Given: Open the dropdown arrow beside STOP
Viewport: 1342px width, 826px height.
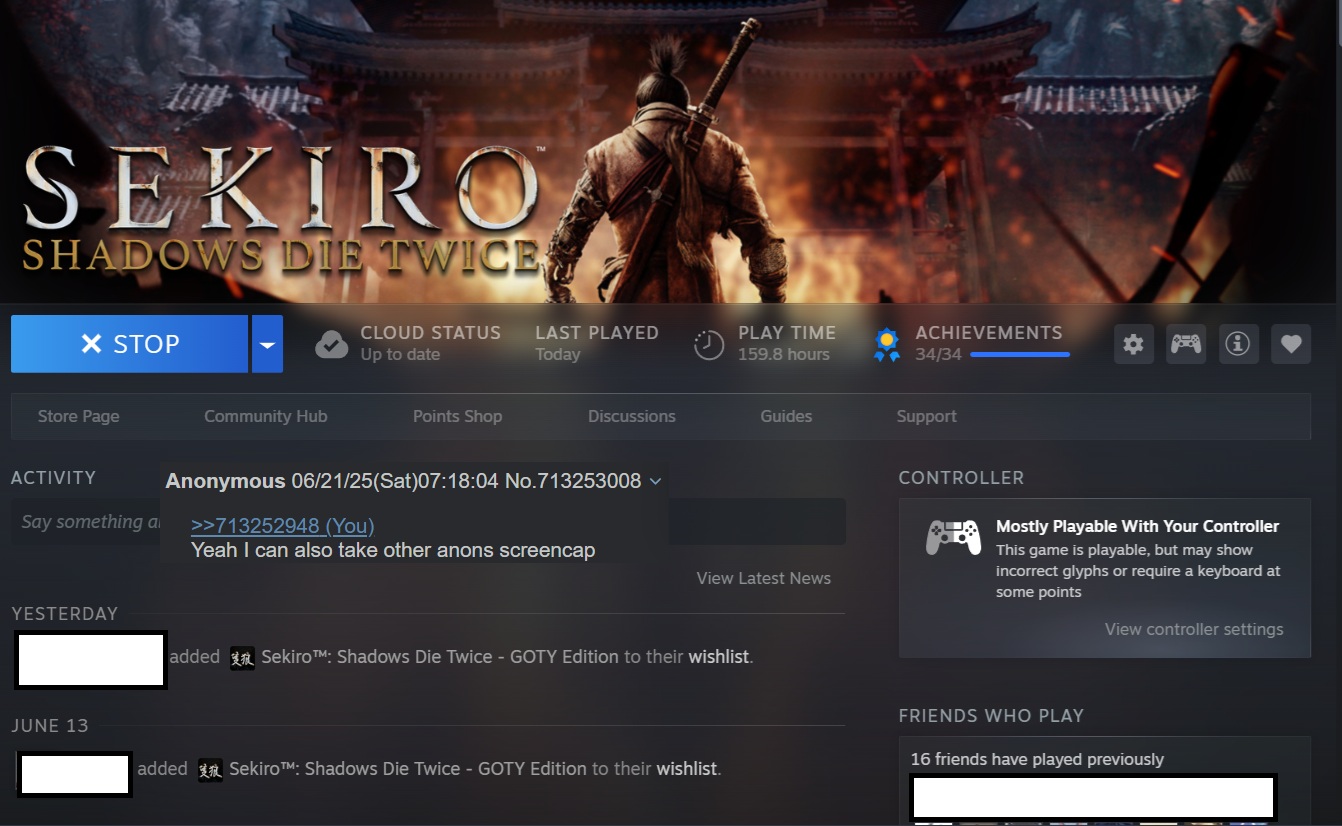Looking at the screenshot, I should [267, 344].
